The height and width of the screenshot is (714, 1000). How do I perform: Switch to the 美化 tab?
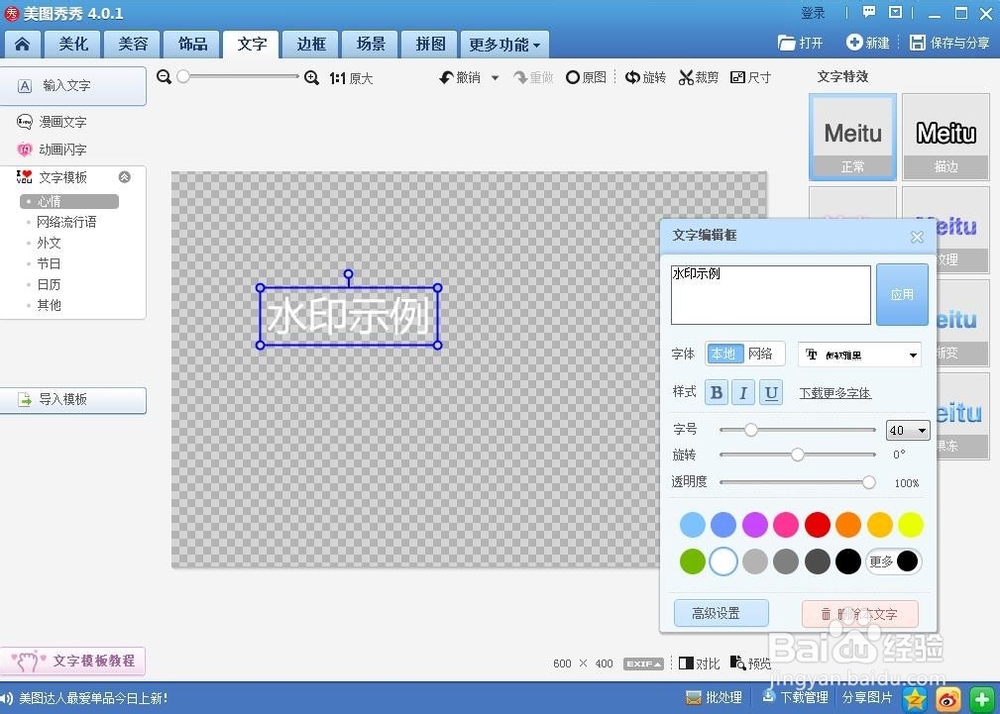tap(74, 44)
